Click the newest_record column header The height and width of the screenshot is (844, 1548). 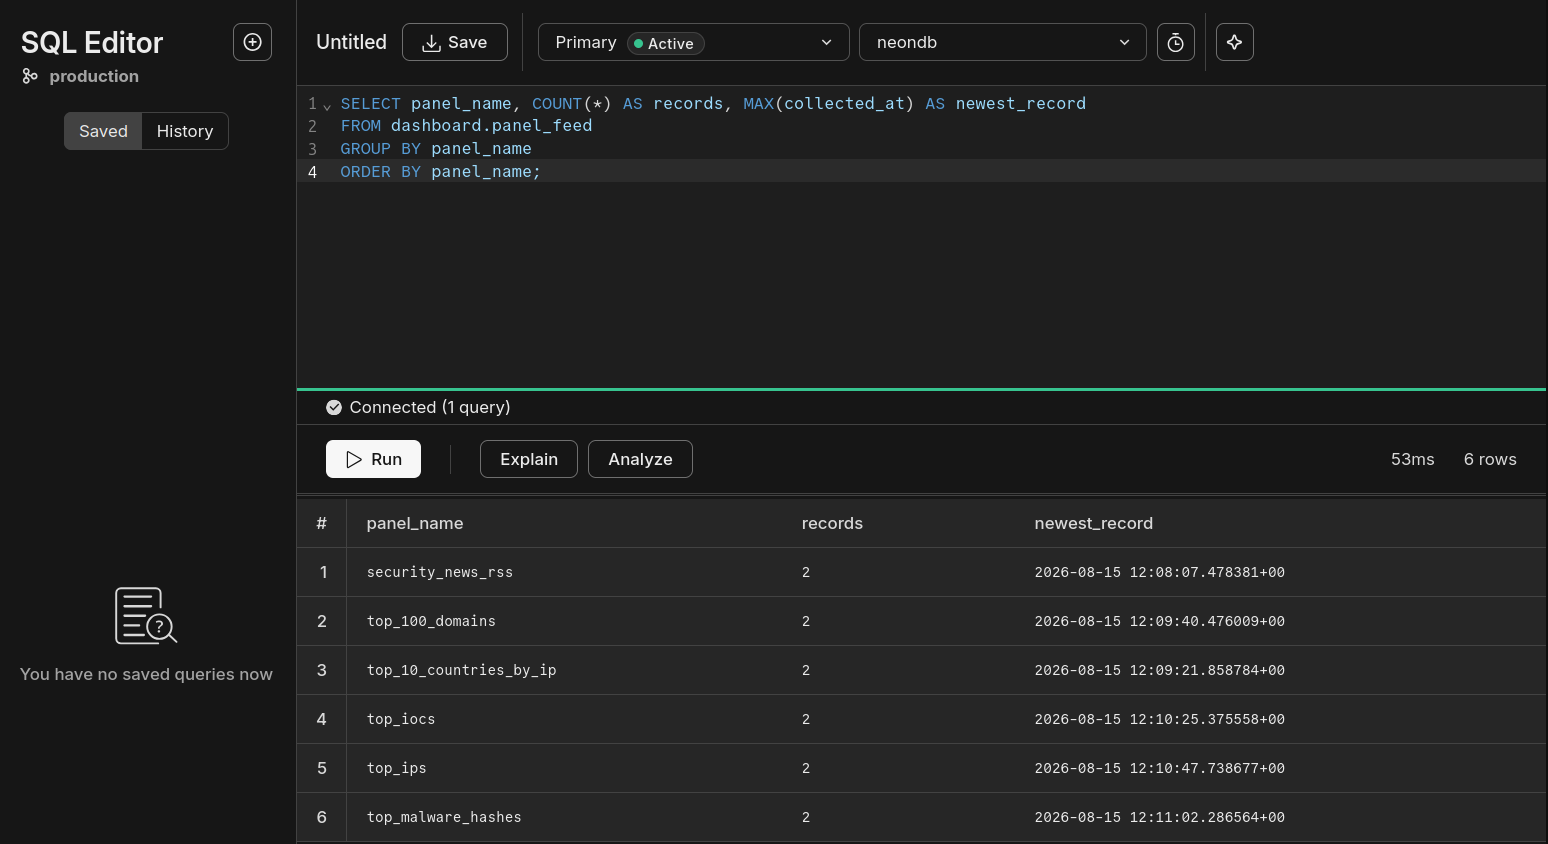(1094, 523)
